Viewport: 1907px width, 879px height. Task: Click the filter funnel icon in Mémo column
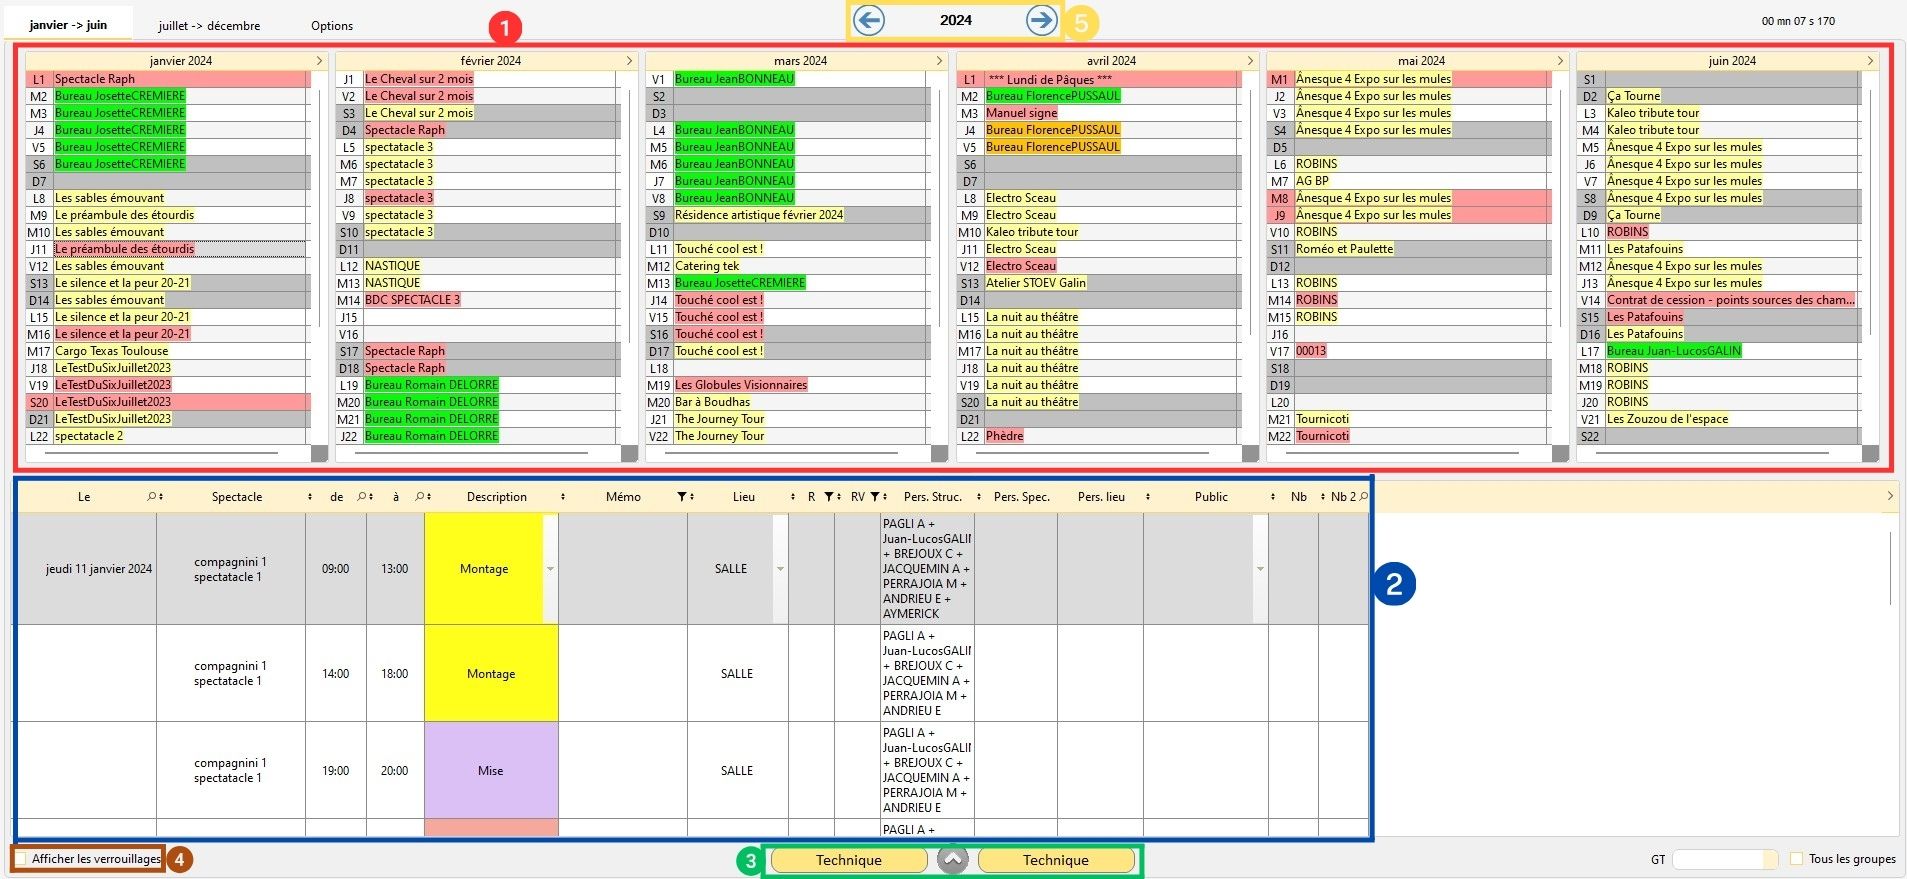pos(682,497)
